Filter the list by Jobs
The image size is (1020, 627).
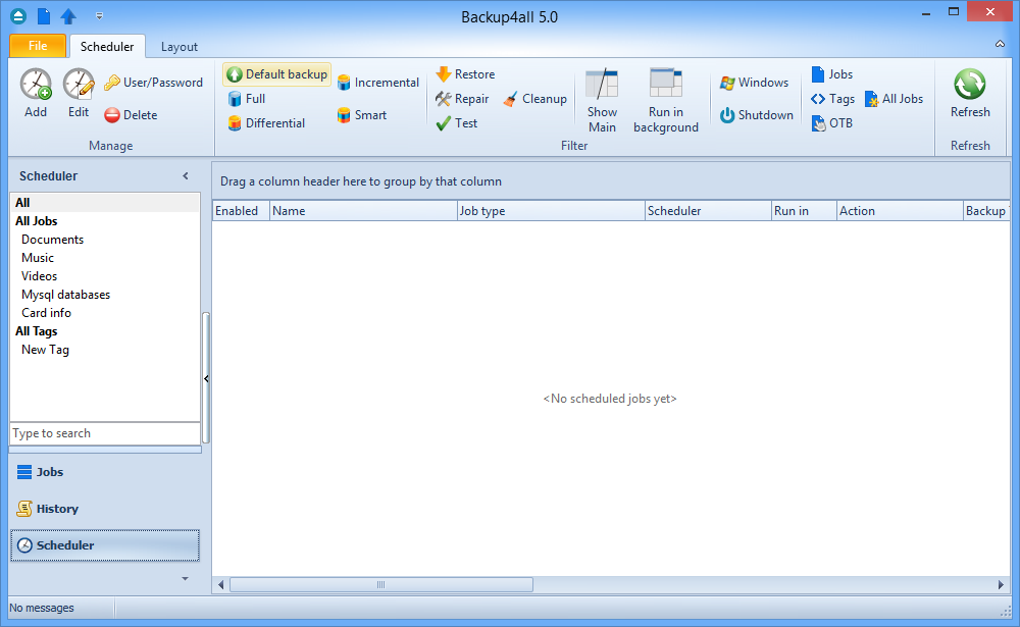[832, 74]
